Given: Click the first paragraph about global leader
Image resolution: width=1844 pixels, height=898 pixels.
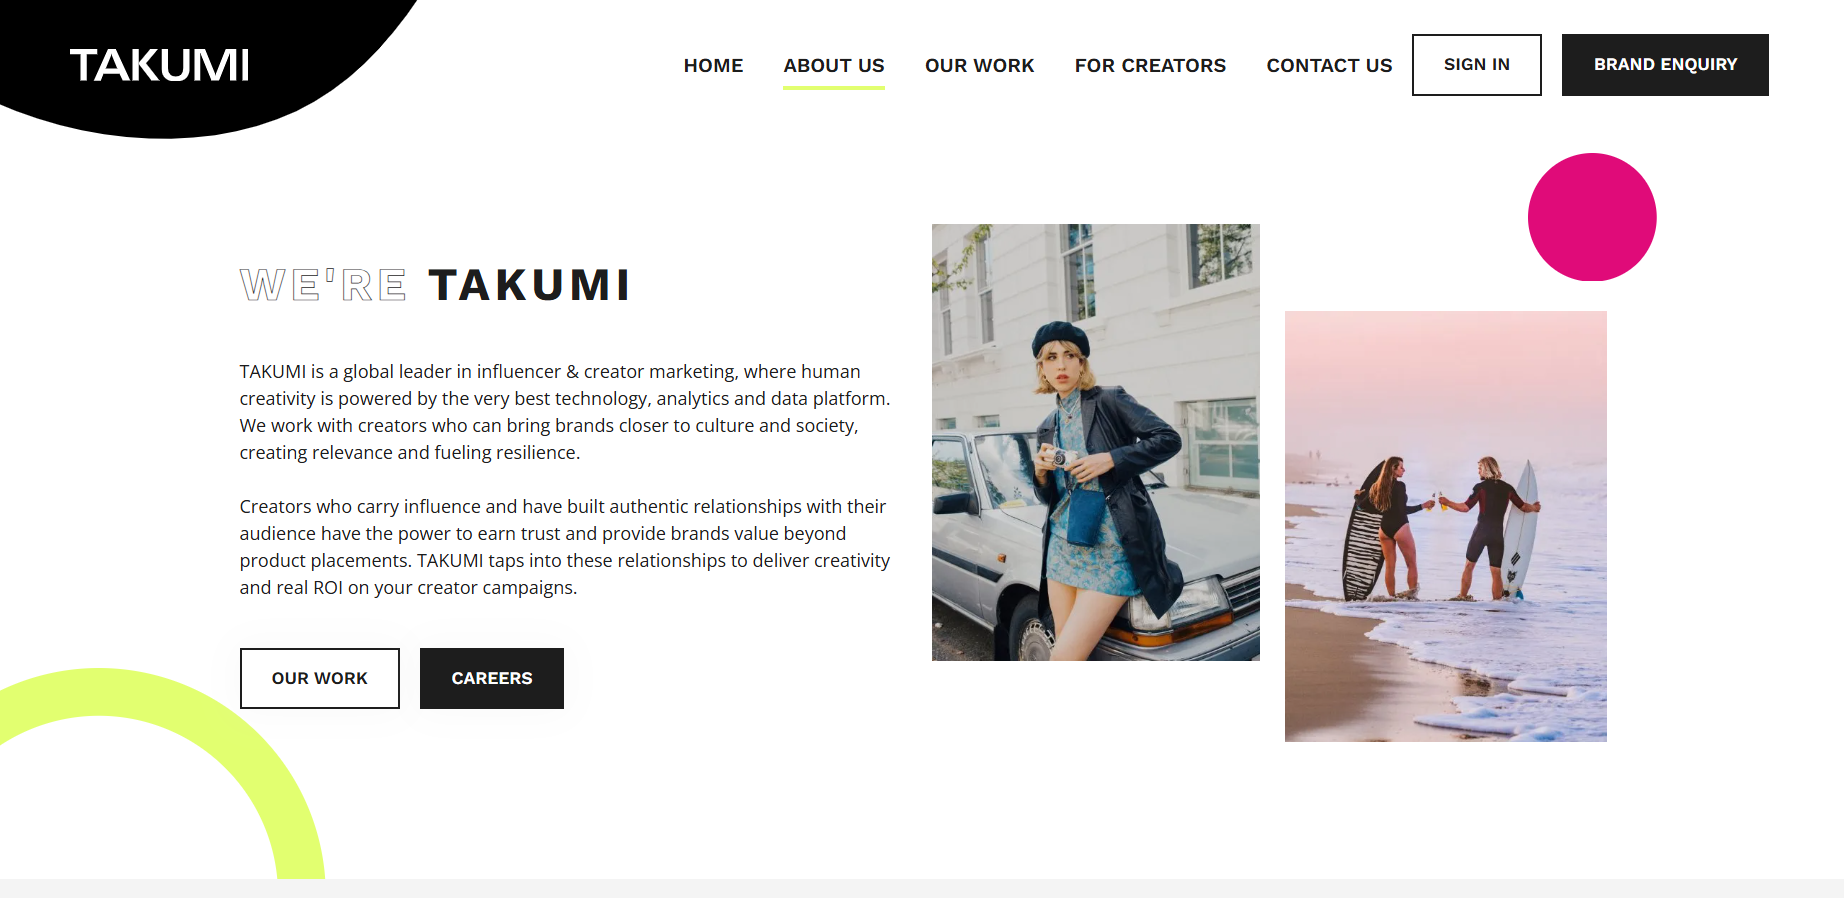Looking at the screenshot, I should click(x=565, y=412).
